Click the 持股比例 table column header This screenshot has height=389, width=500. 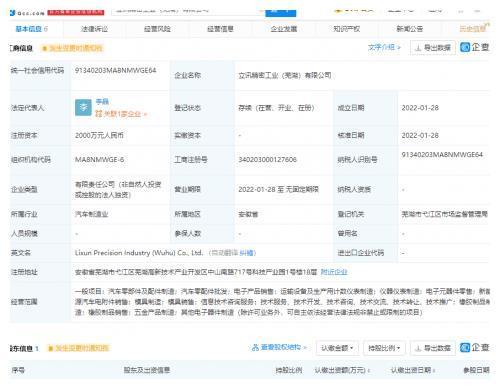(289, 370)
